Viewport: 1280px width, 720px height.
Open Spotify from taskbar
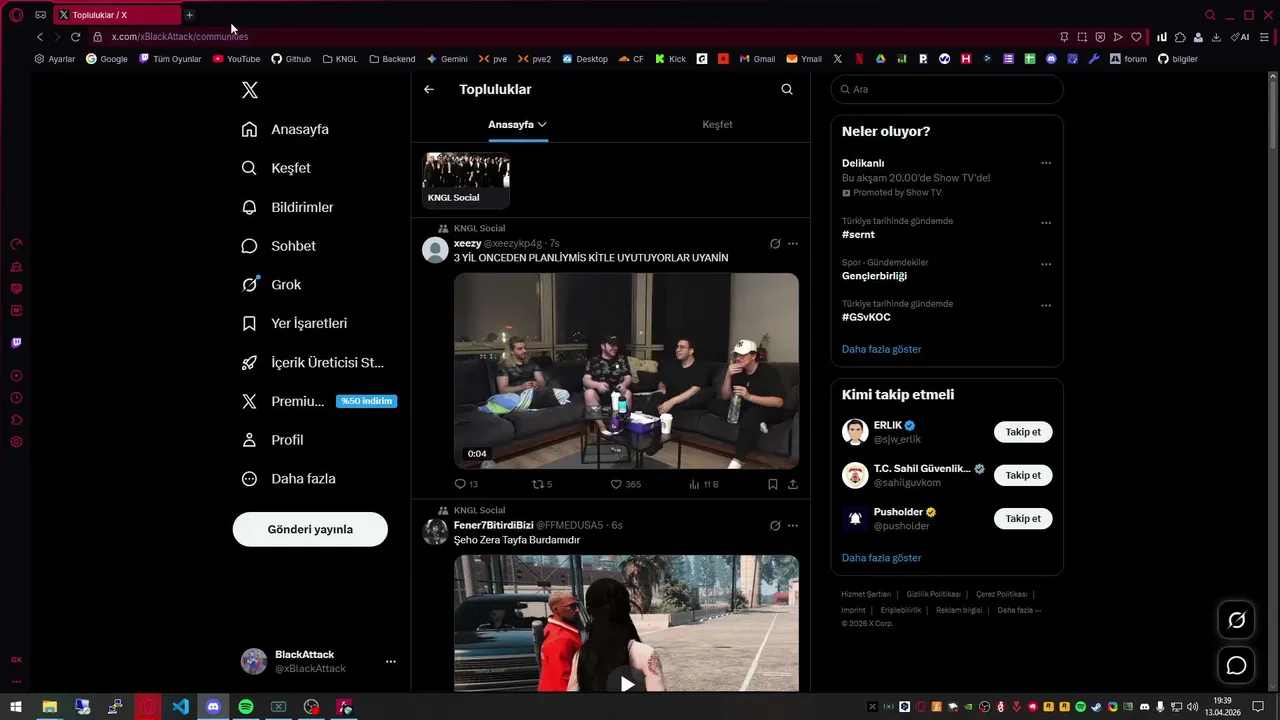(246, 707)
